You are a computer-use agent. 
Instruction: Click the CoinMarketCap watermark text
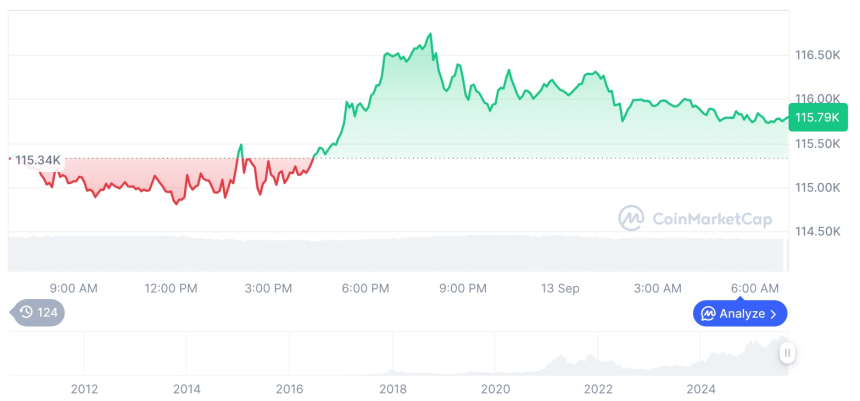(x=711, y=219)
